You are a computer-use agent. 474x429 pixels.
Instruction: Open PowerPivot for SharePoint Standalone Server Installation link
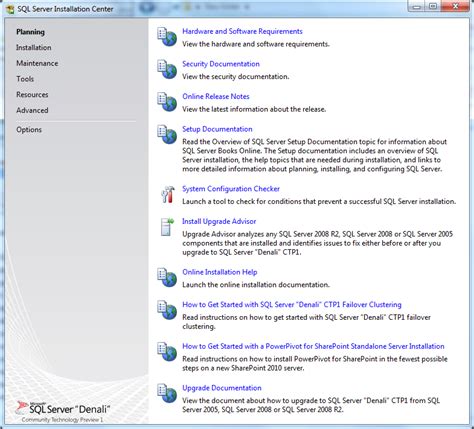point(313,346)
